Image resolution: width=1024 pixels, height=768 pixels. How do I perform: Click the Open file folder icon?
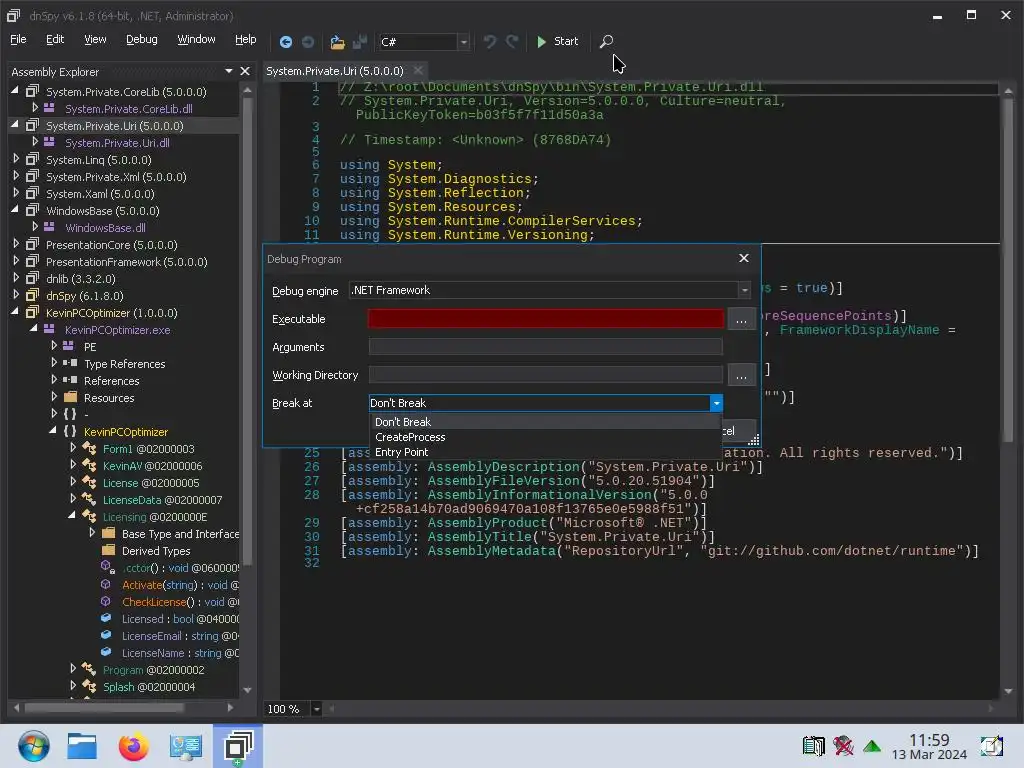point(337,42)
